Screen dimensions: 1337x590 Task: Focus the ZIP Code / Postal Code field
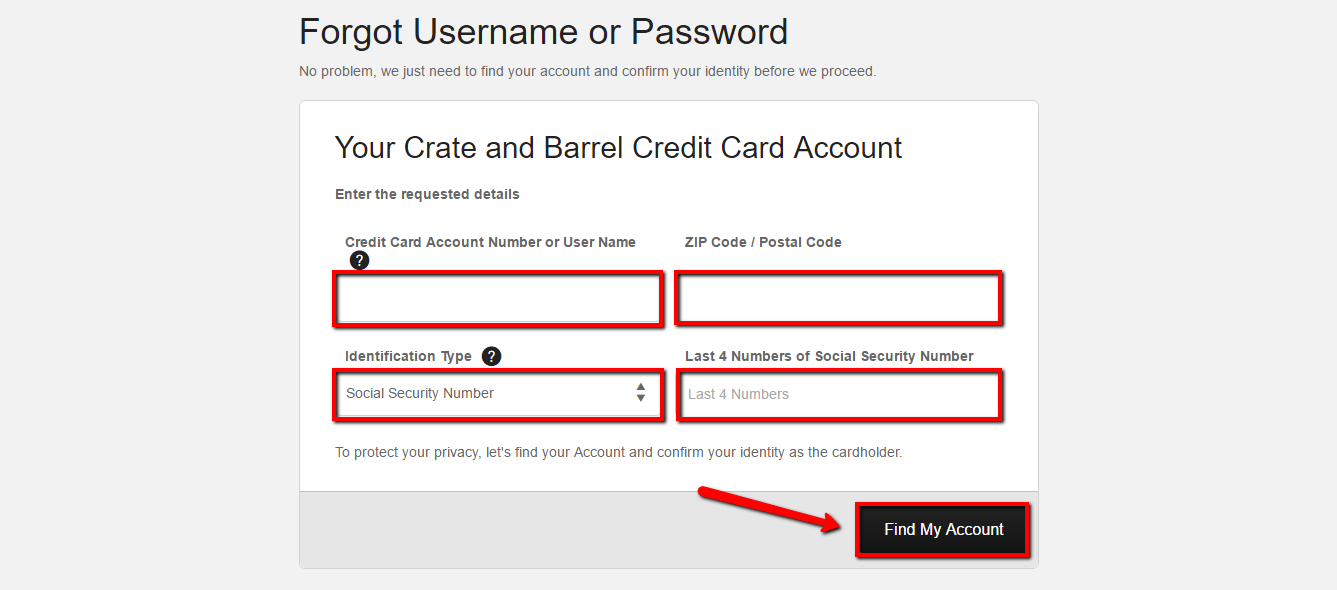click(838, 298)
